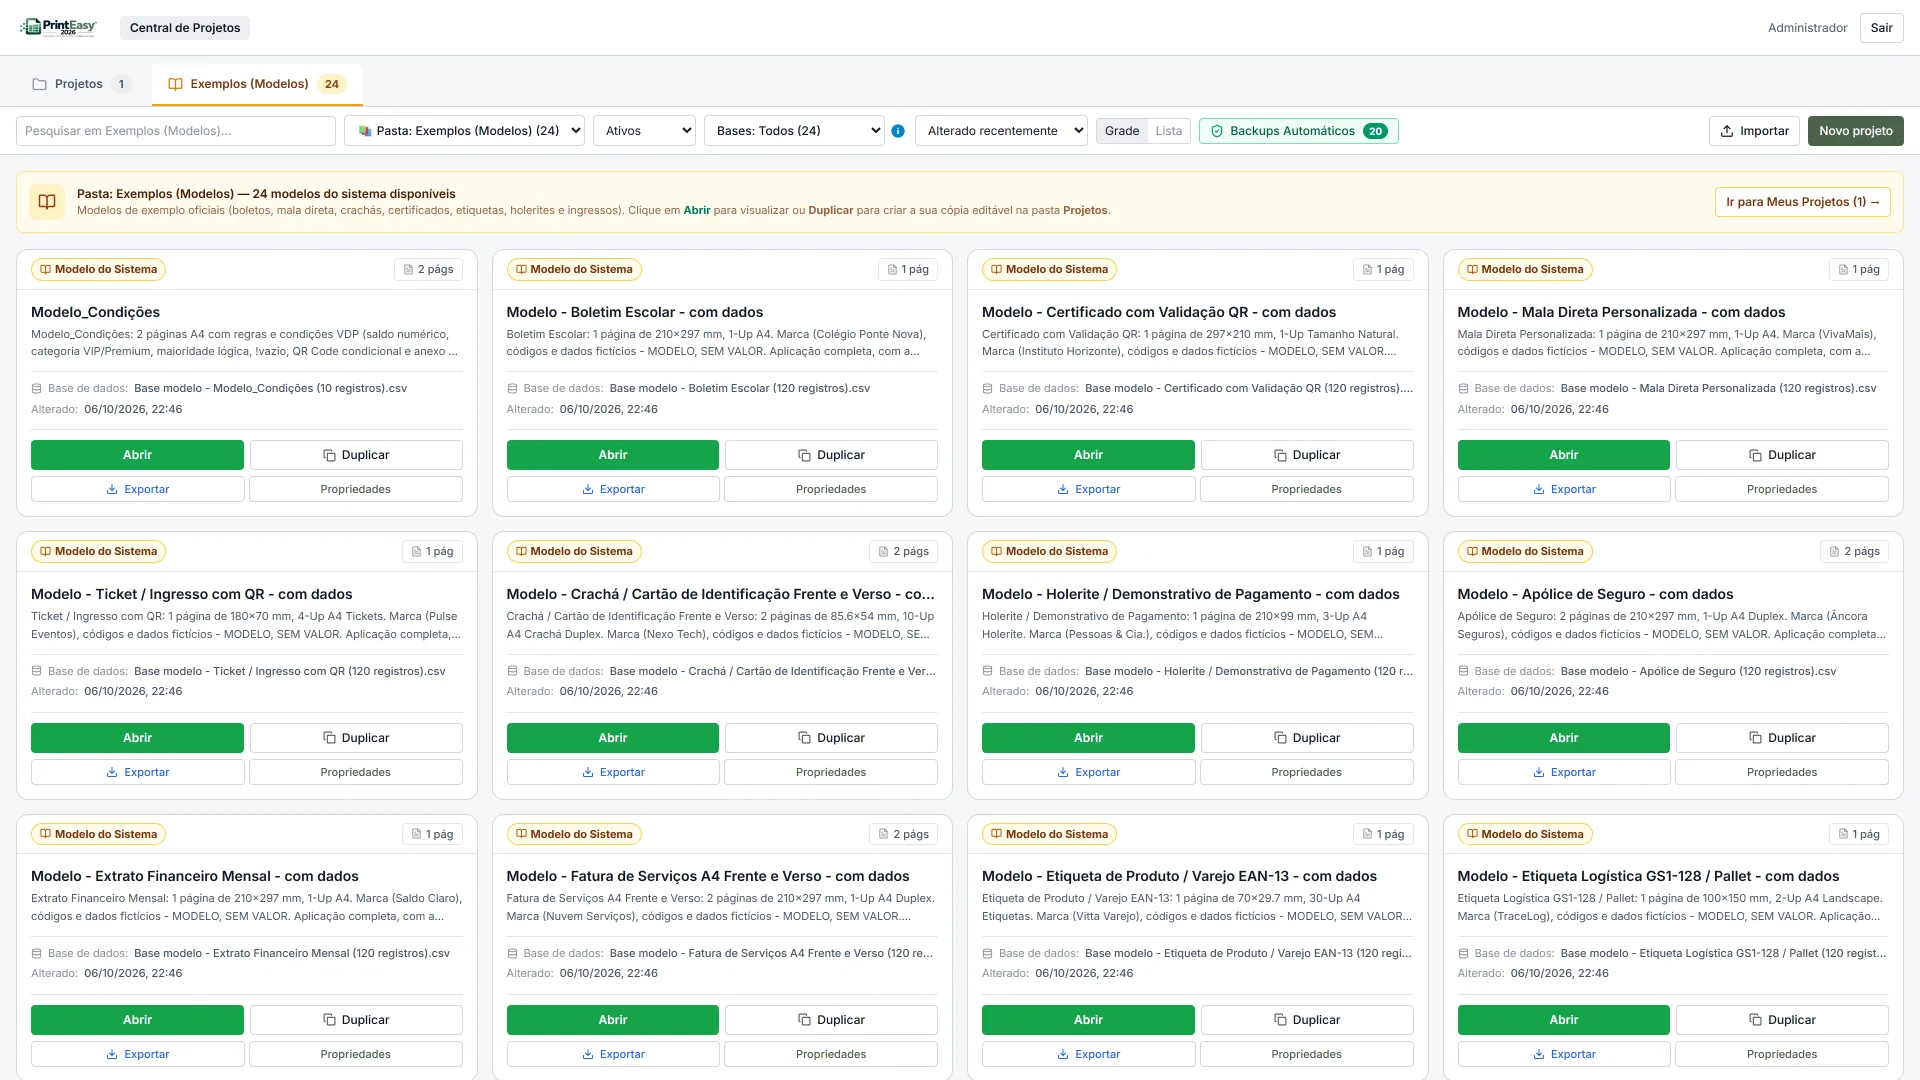Select the Projetos tab
Viewport: 1920px width, 1080px height.
(82, 84)
